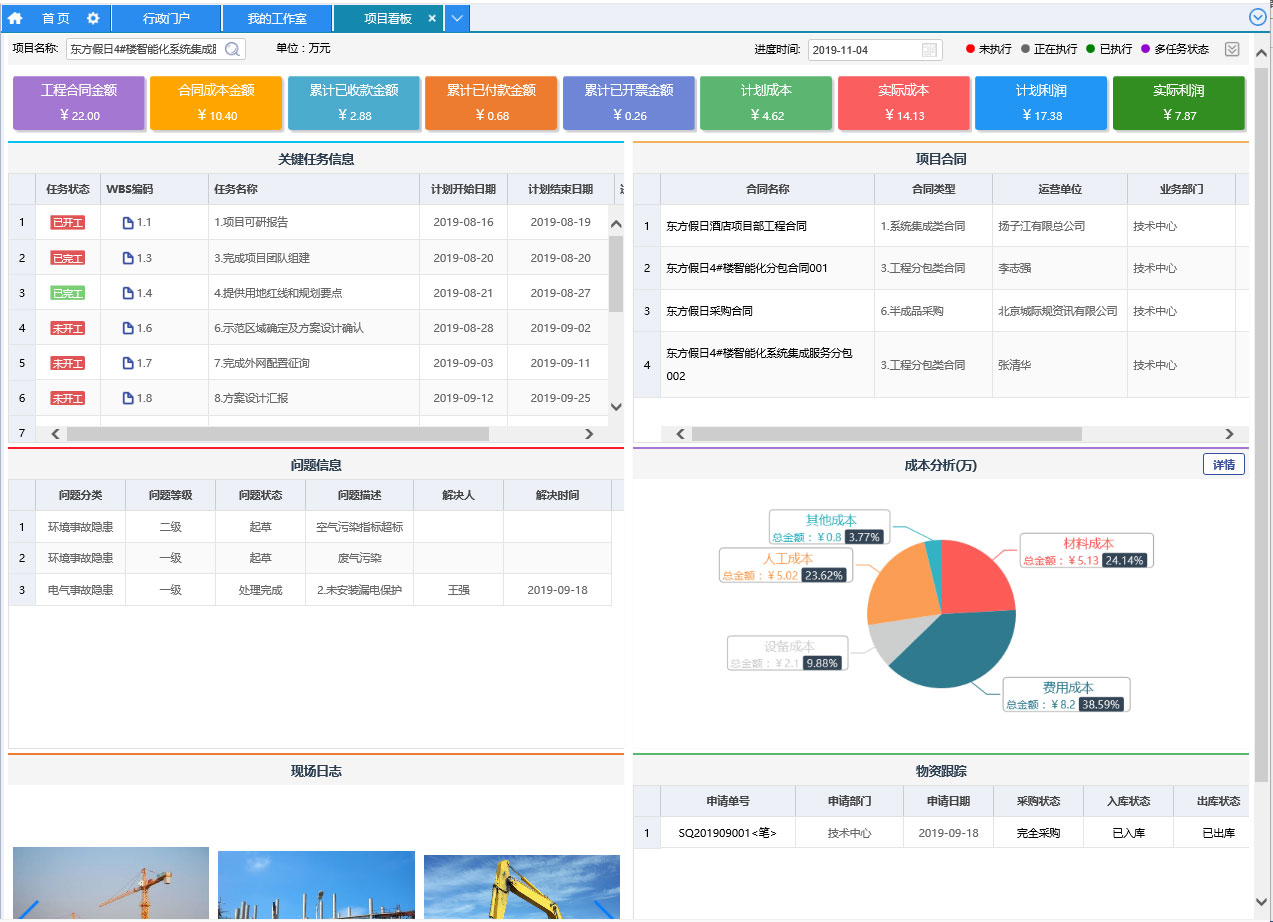Close the 项目看板 tab
Viewport: 1273px width, 922px height.
[431, 18]
